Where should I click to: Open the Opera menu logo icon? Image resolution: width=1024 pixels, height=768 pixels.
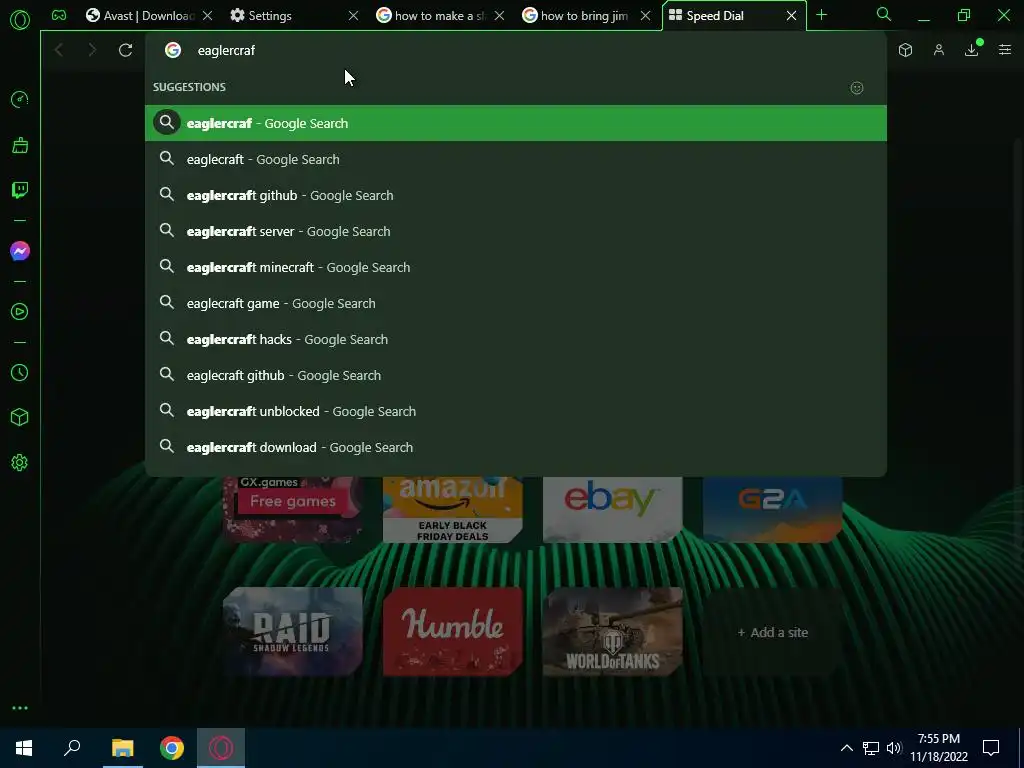click(x=20, y=20)
